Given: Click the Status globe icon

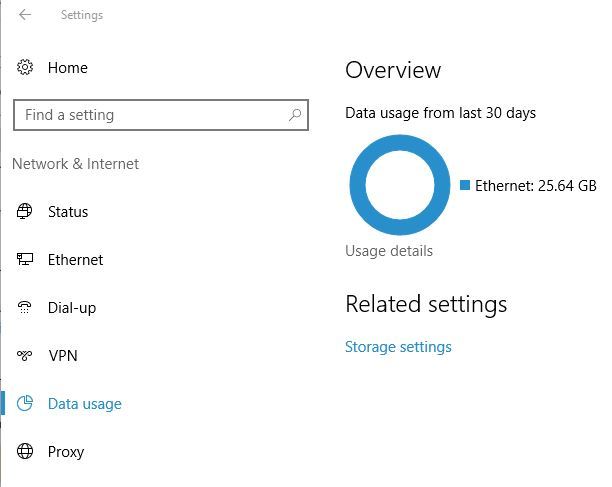Looking at the screenshot, I should (25, 212).
